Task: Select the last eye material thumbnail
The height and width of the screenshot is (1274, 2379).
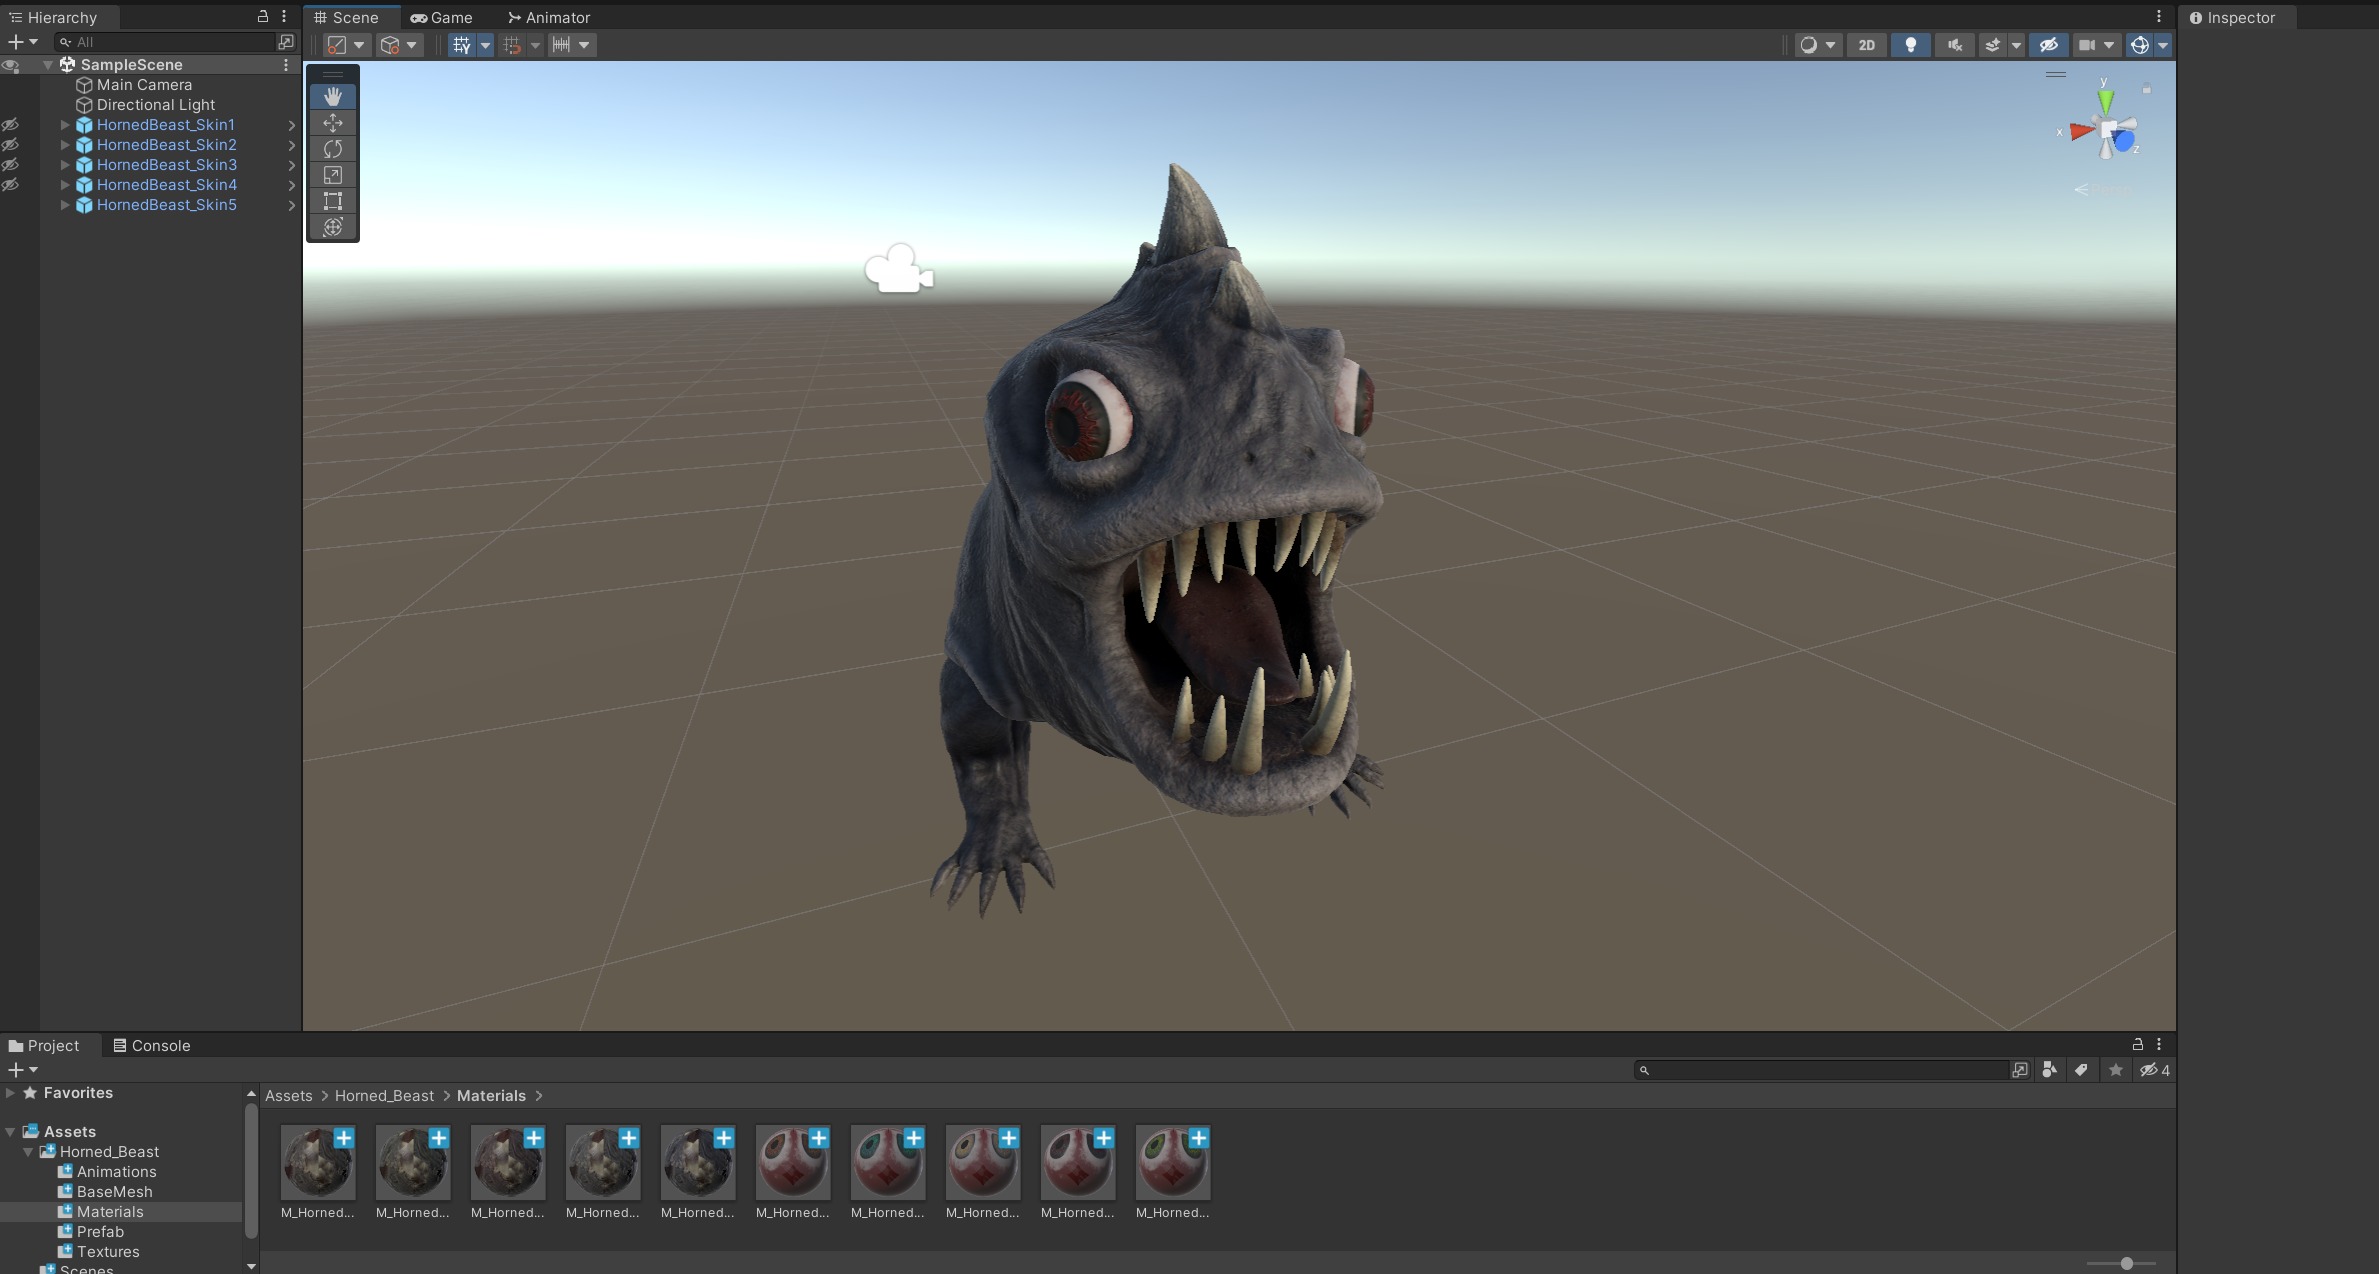Action: click(1173, 1163)
